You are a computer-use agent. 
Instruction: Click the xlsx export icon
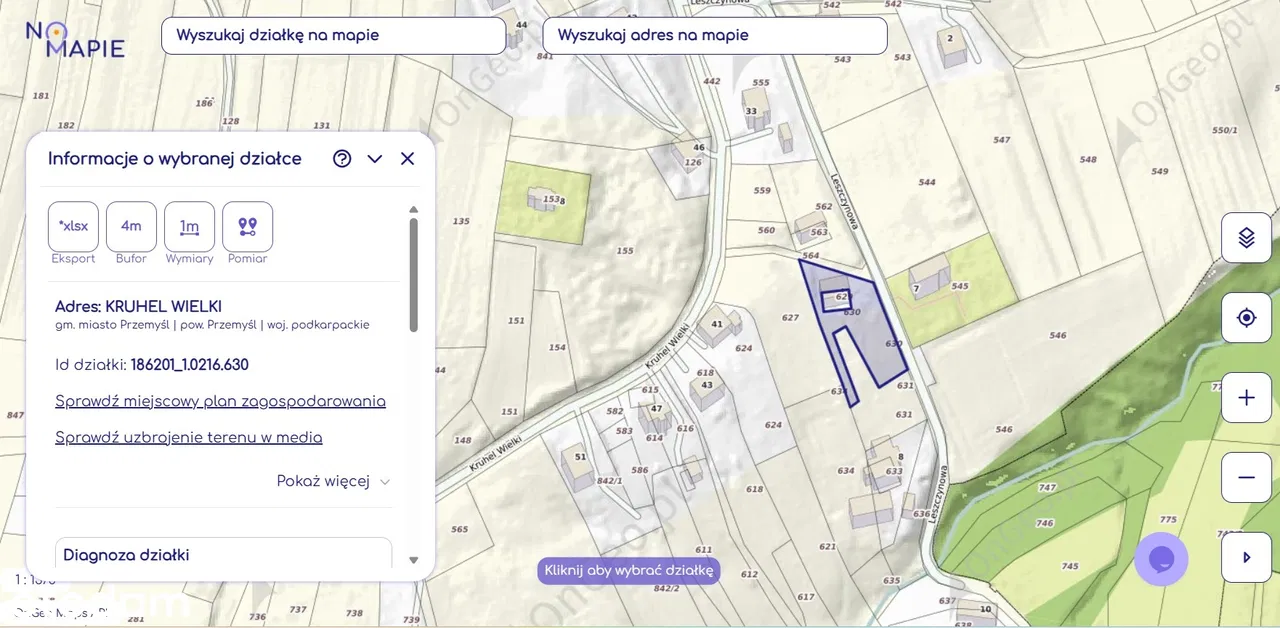point(73,226)
